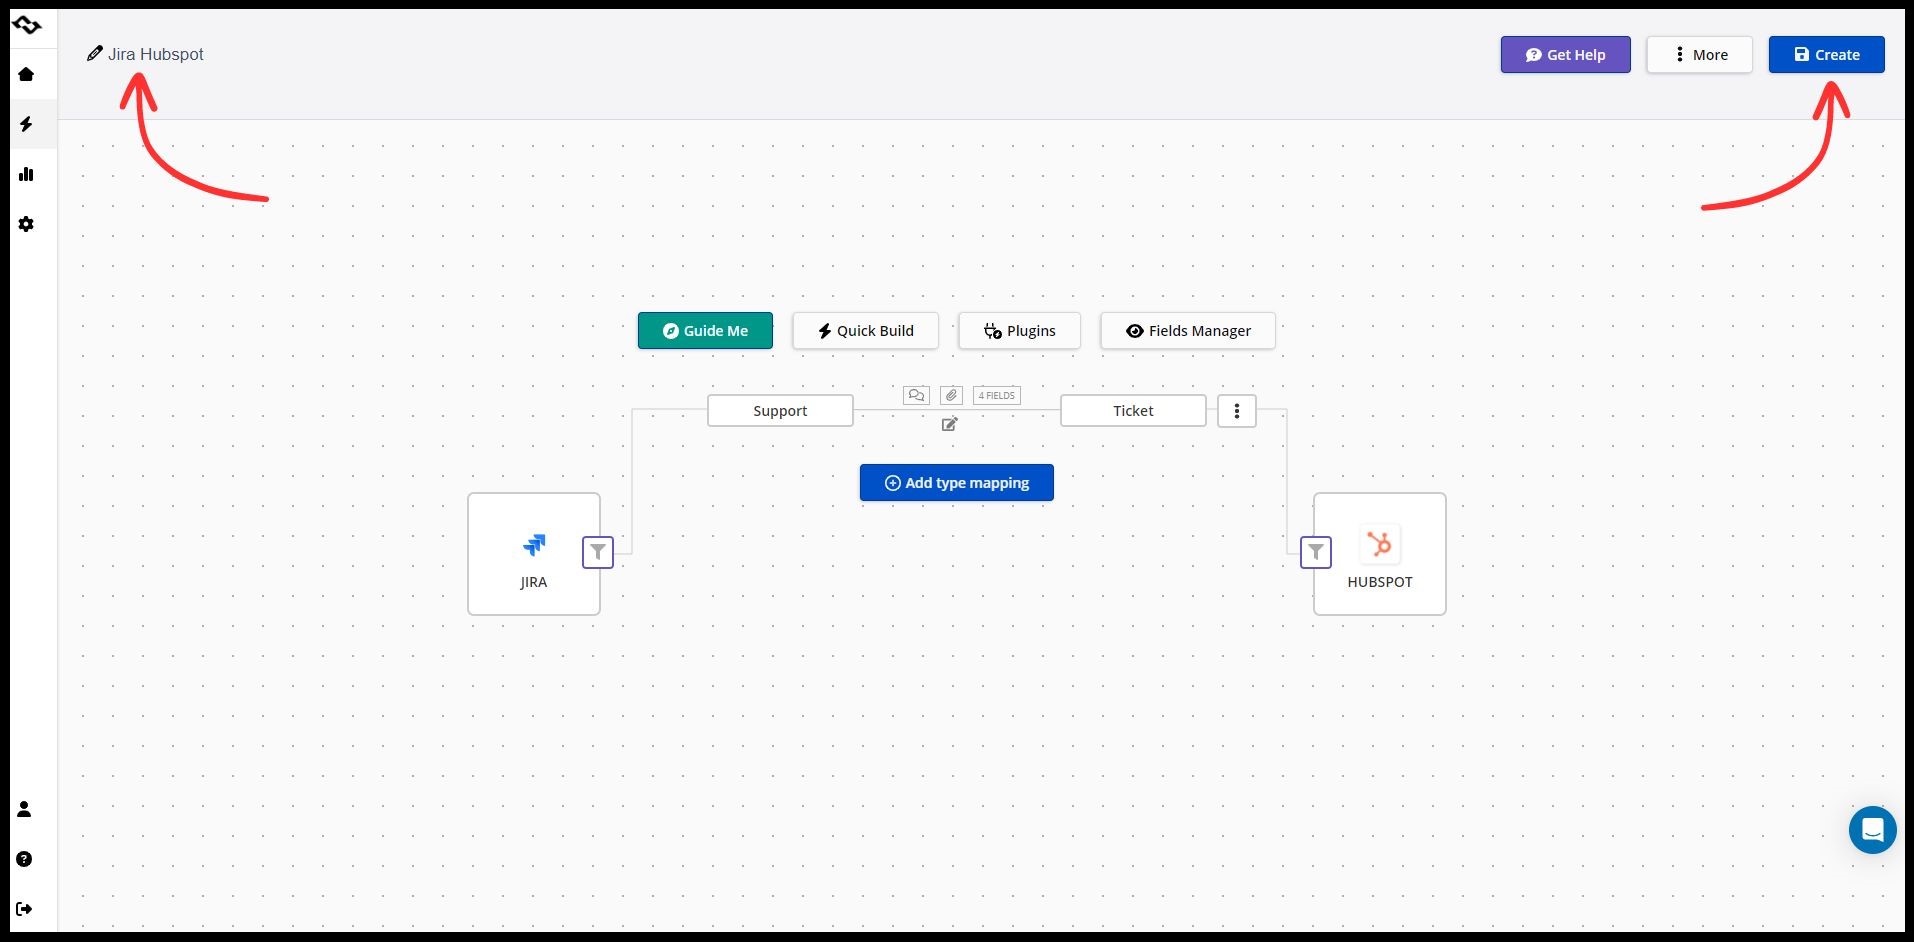Toggle the attachments paperclip icon

point(951,395)
